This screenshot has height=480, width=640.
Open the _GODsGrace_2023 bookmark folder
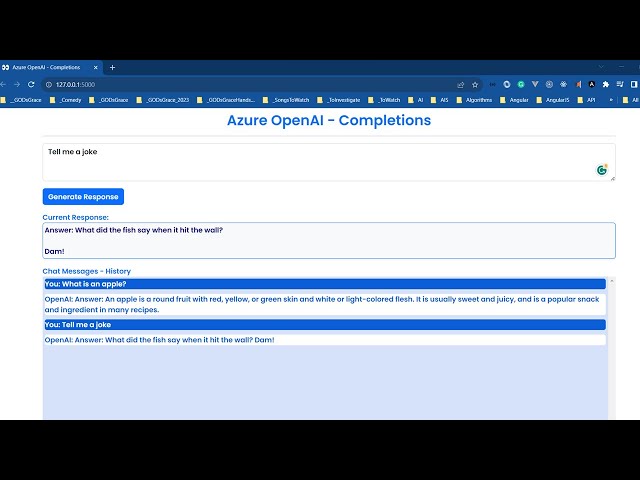point(163,100)
